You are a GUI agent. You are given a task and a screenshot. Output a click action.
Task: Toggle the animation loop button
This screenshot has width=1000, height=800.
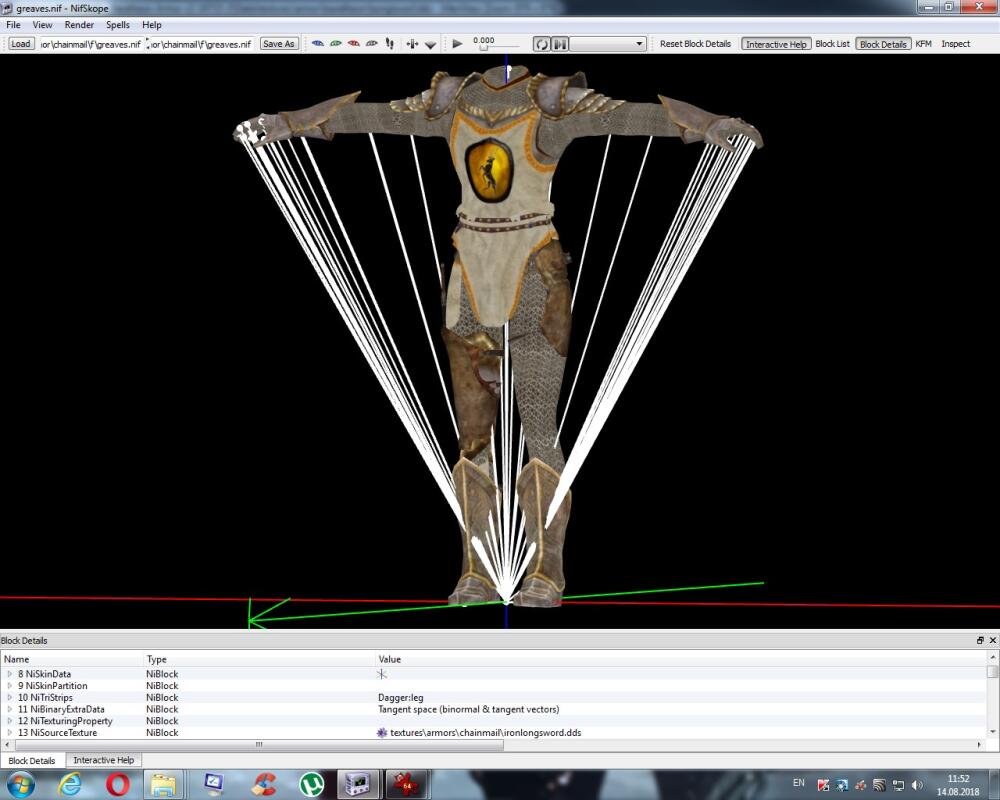pos(541,44)
